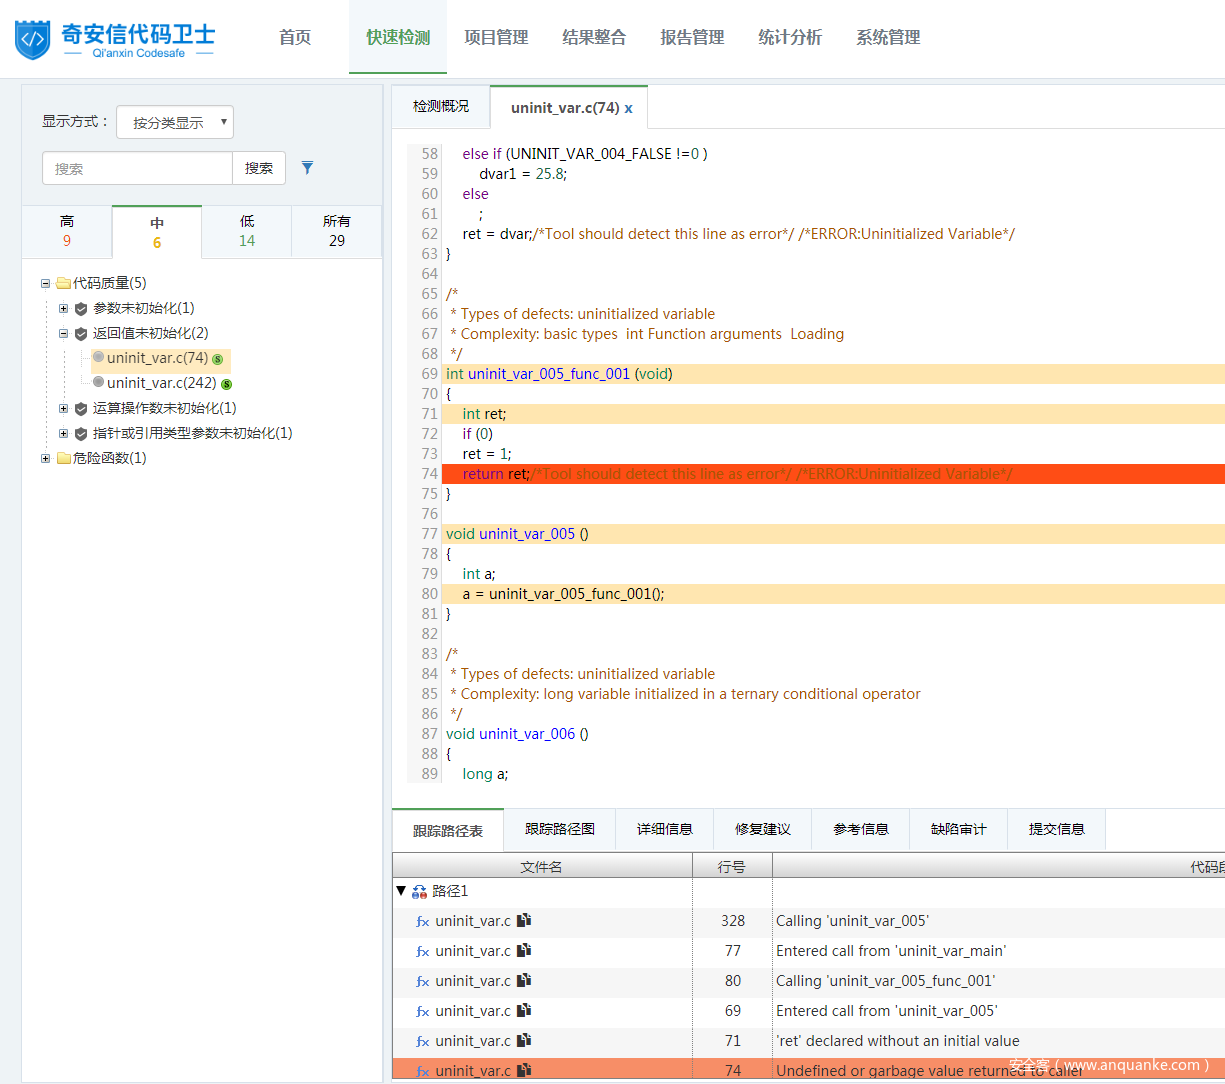Click green S badge beside uninit_var.c(74)

click(x=218, y=359)
